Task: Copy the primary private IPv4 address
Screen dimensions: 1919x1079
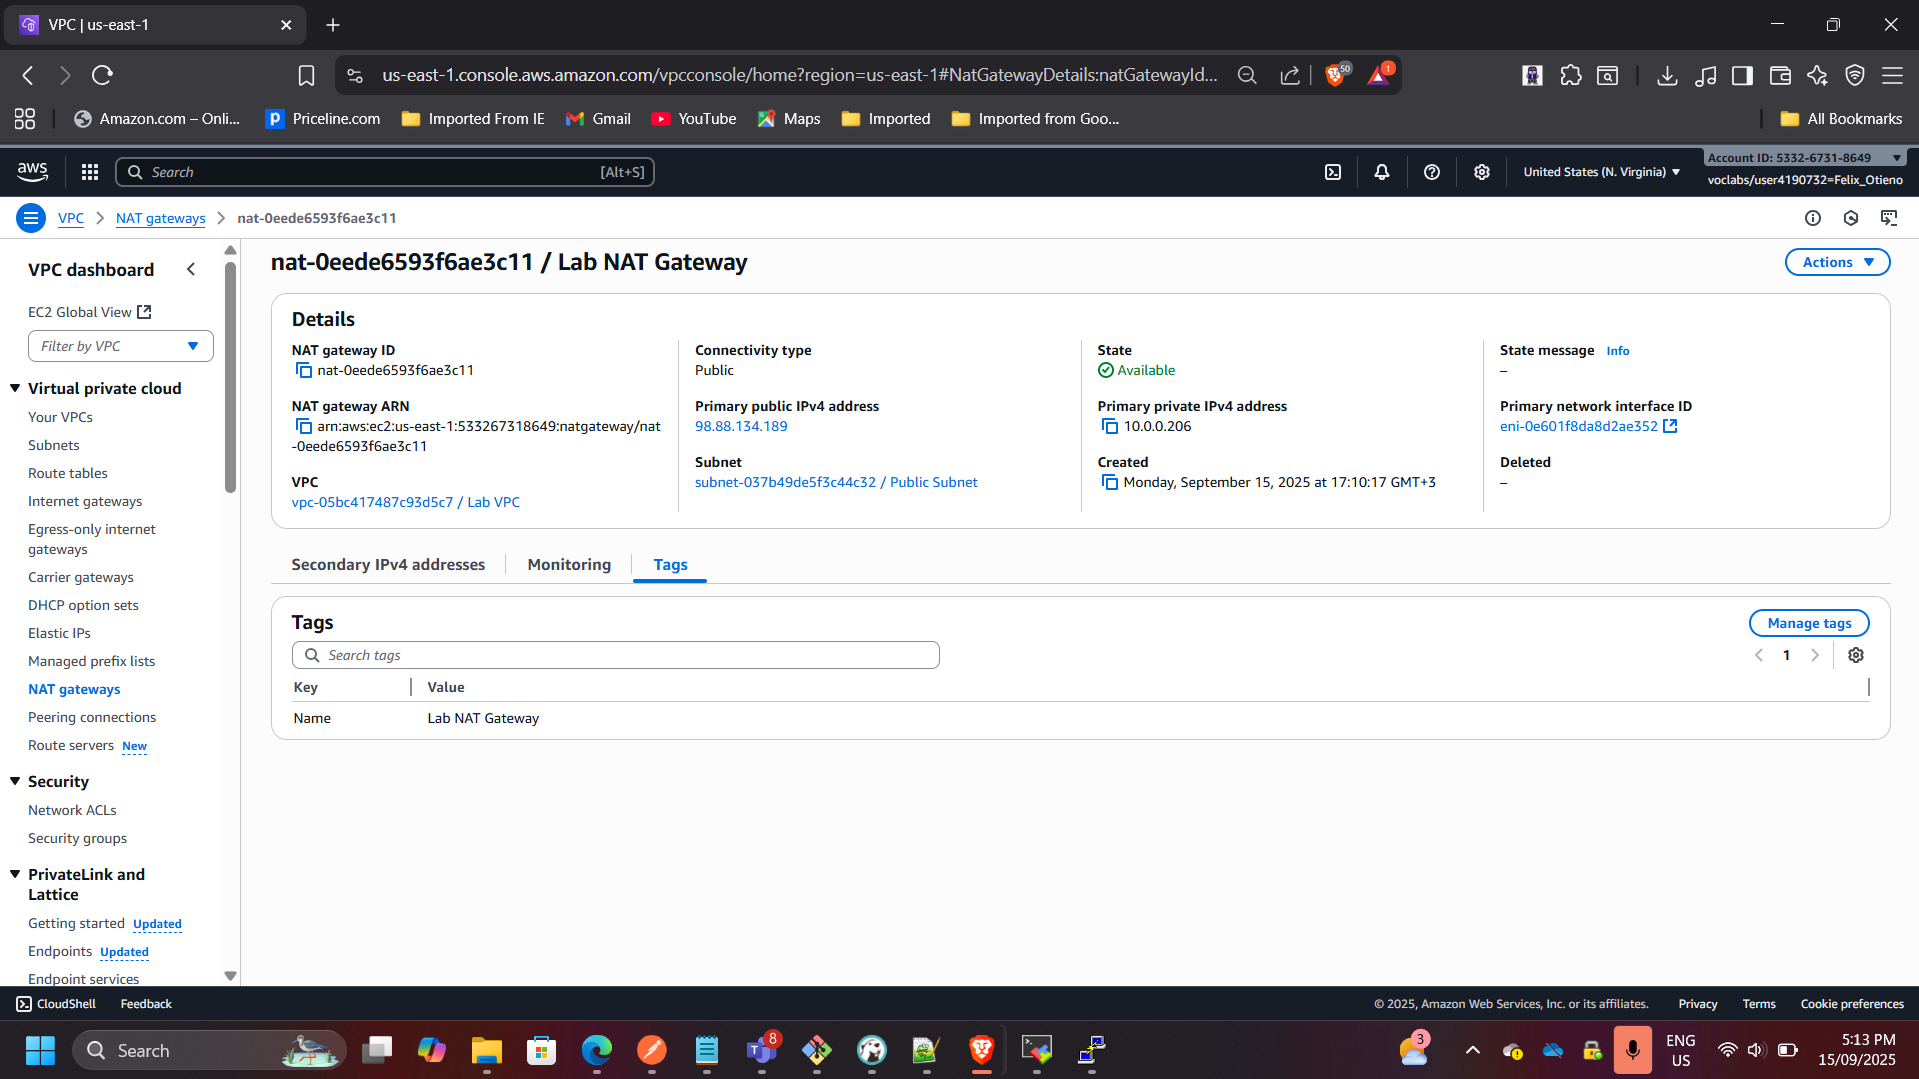Action: click(1109, 427)
